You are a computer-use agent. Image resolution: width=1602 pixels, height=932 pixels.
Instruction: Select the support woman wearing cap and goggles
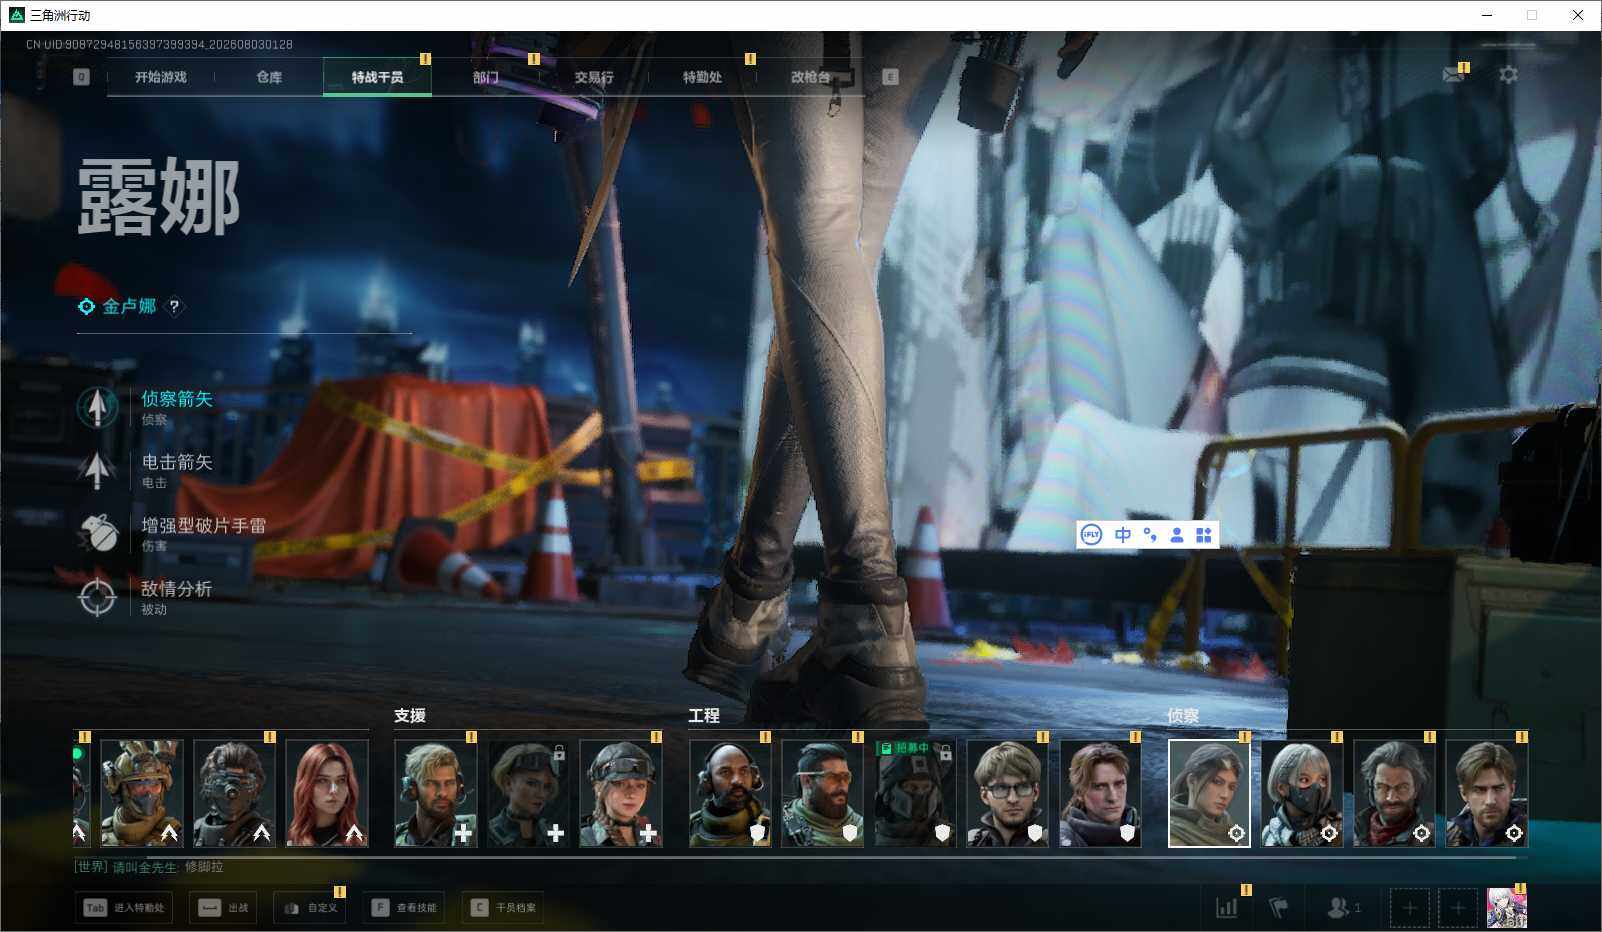click(x=621, y=793)
